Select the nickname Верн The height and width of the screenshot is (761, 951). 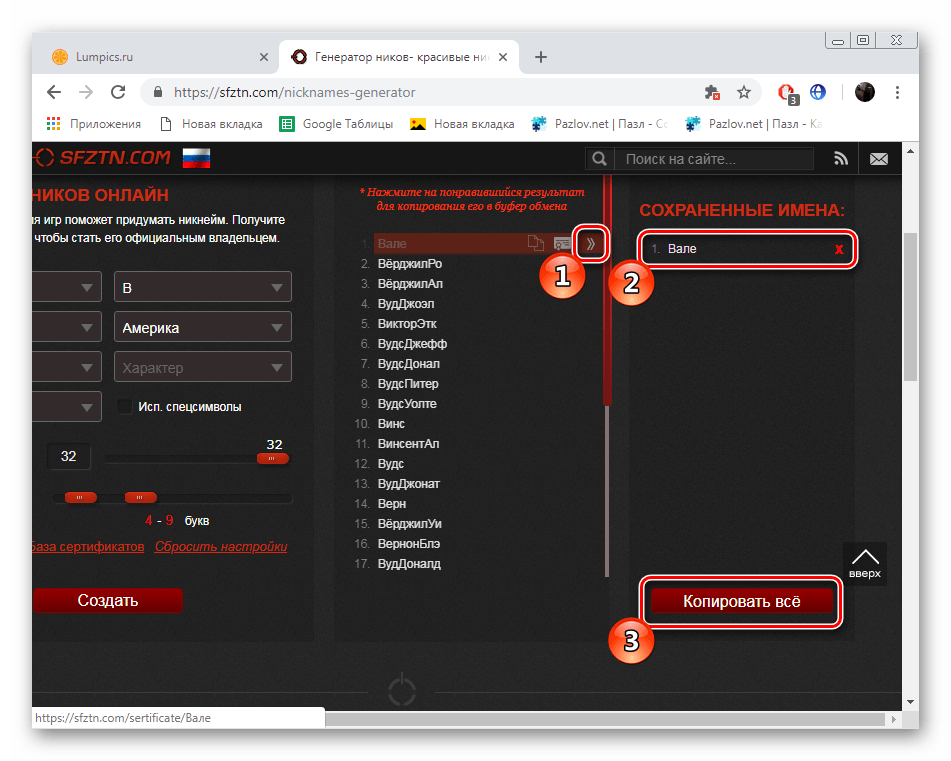pos(392,504)
